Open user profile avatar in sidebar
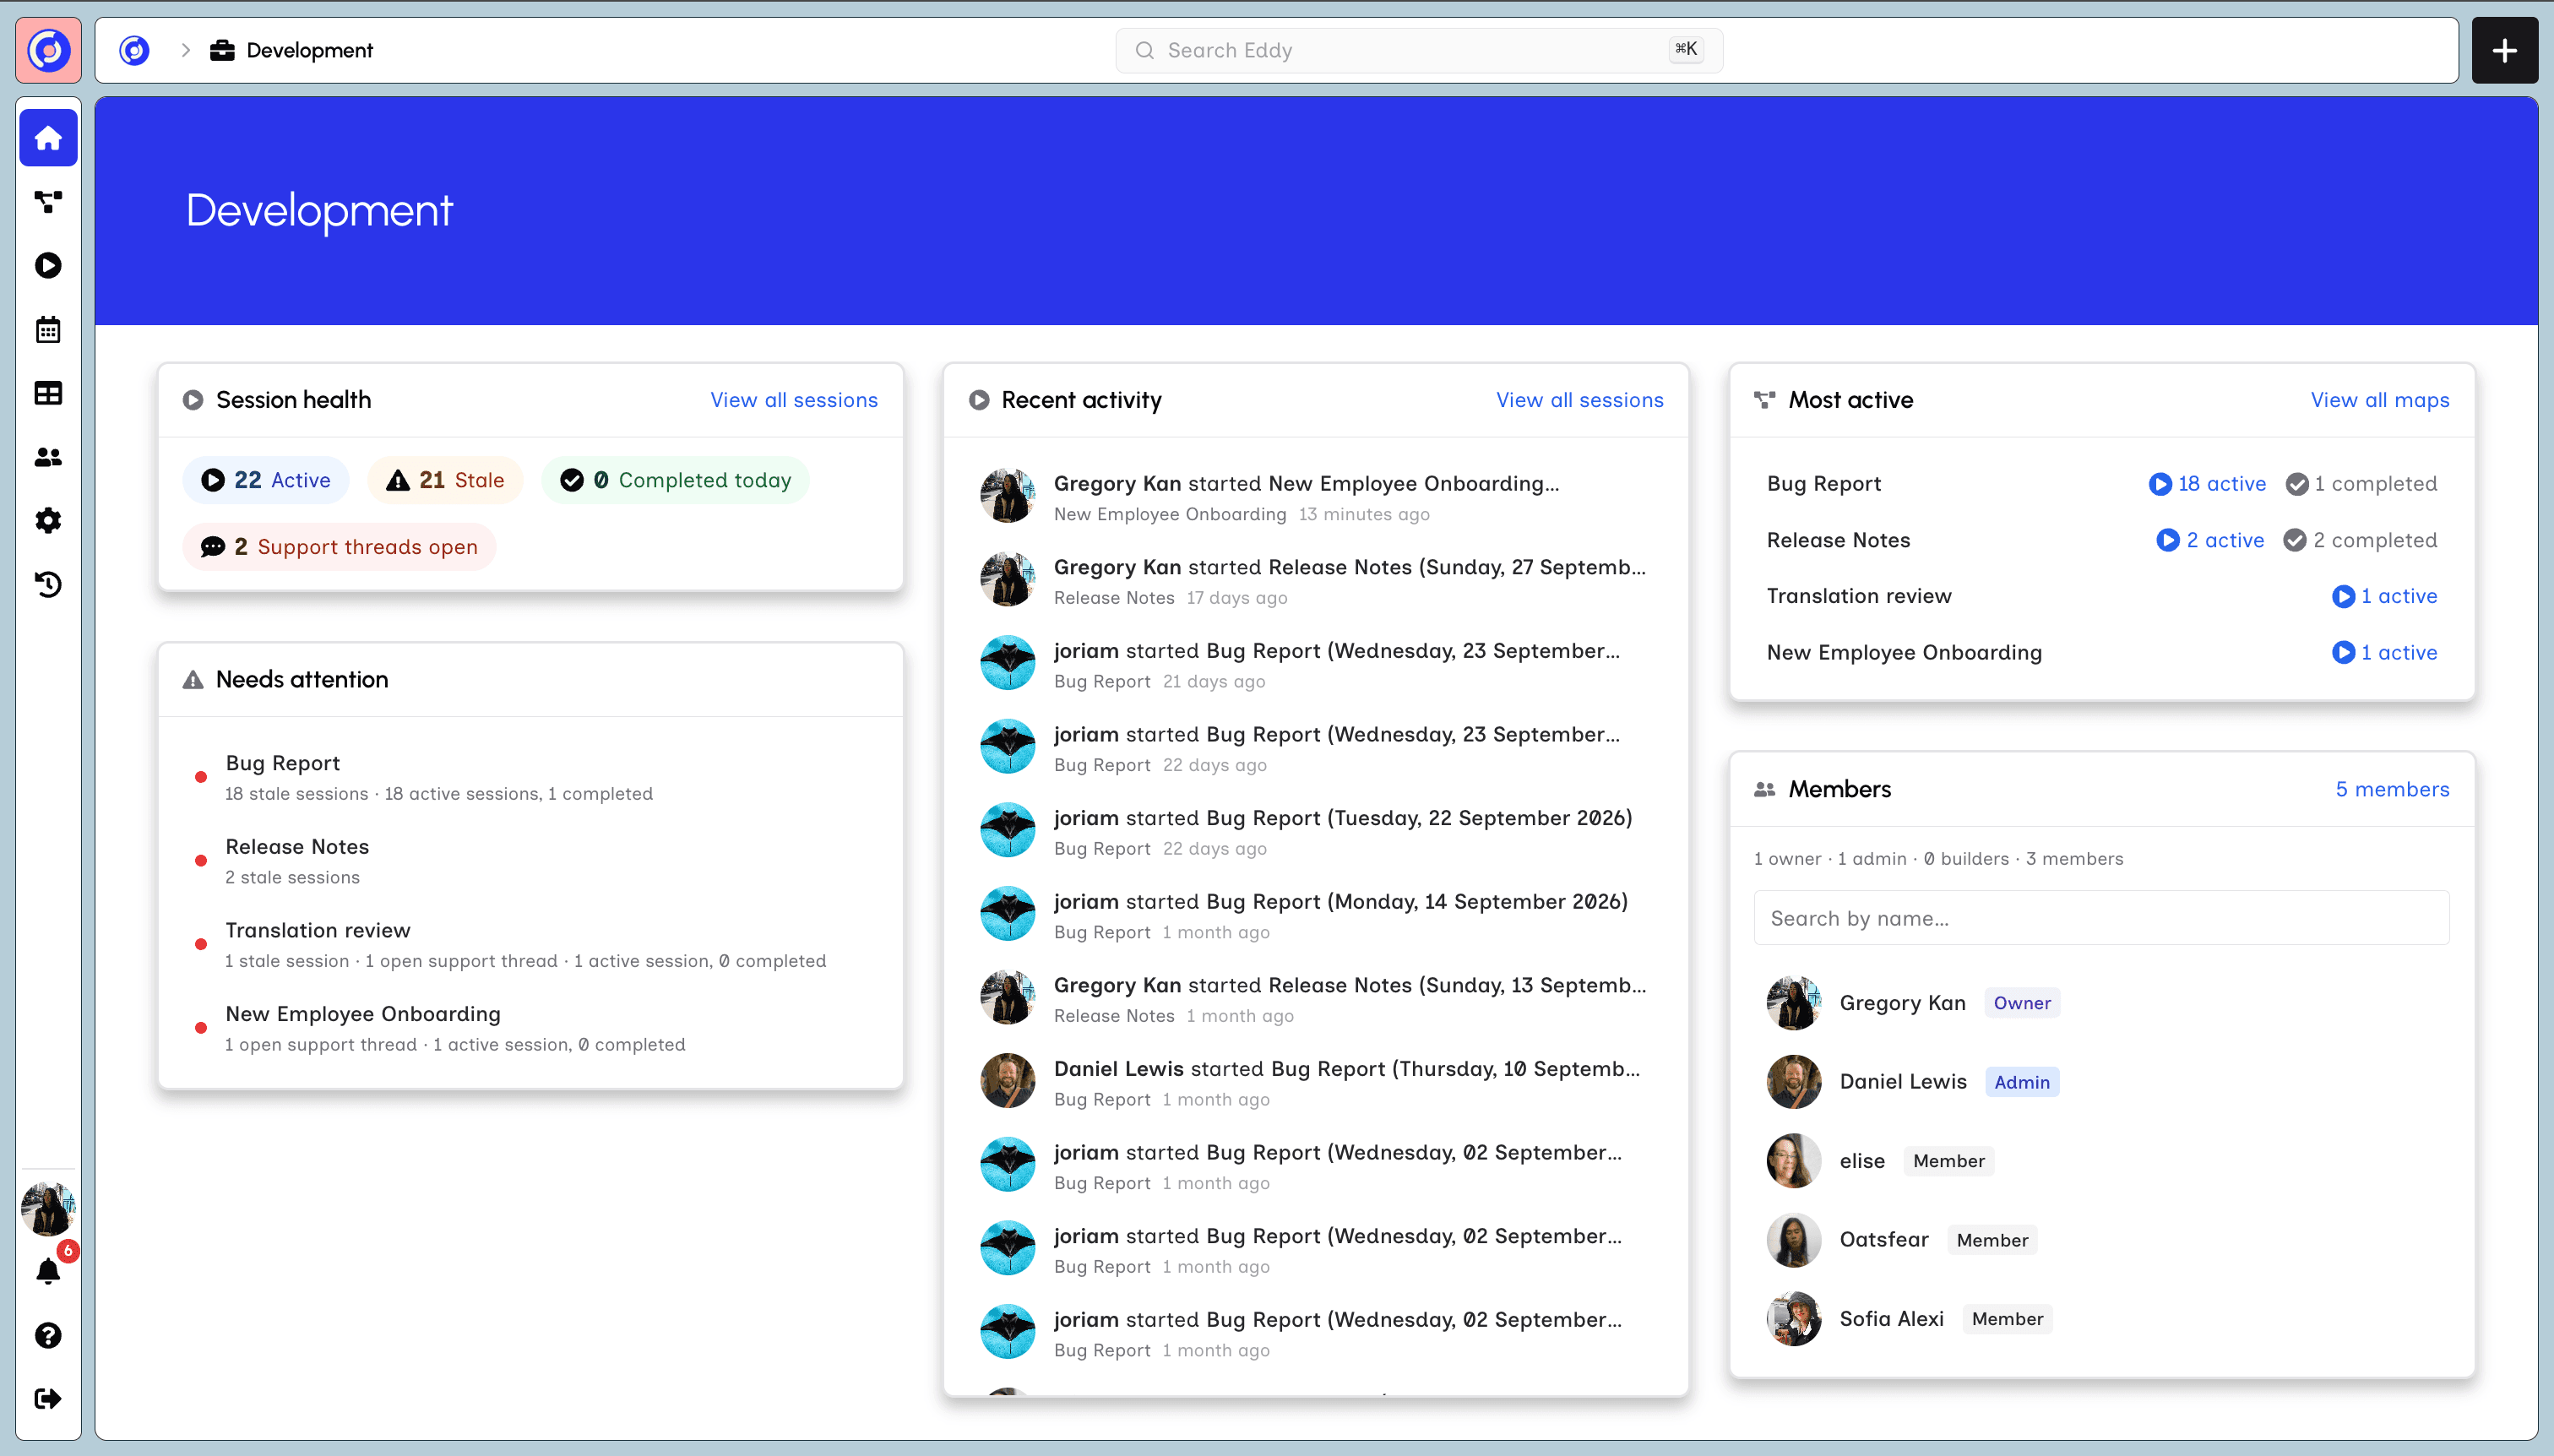 coord(48,1208)
